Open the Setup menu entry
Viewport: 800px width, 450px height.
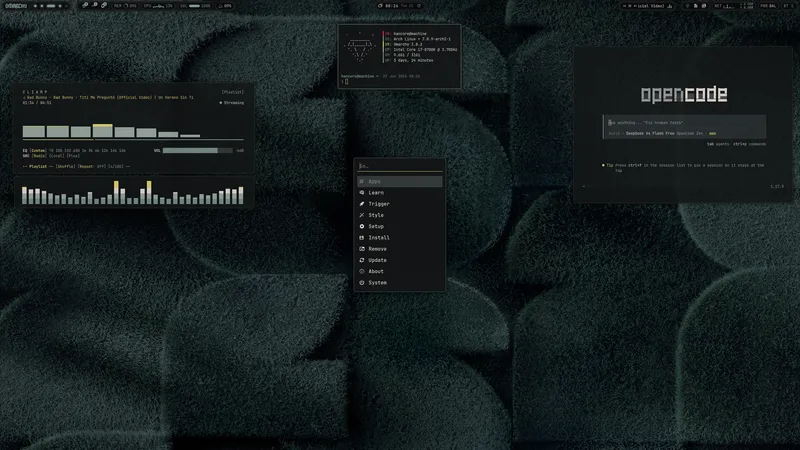399,226
